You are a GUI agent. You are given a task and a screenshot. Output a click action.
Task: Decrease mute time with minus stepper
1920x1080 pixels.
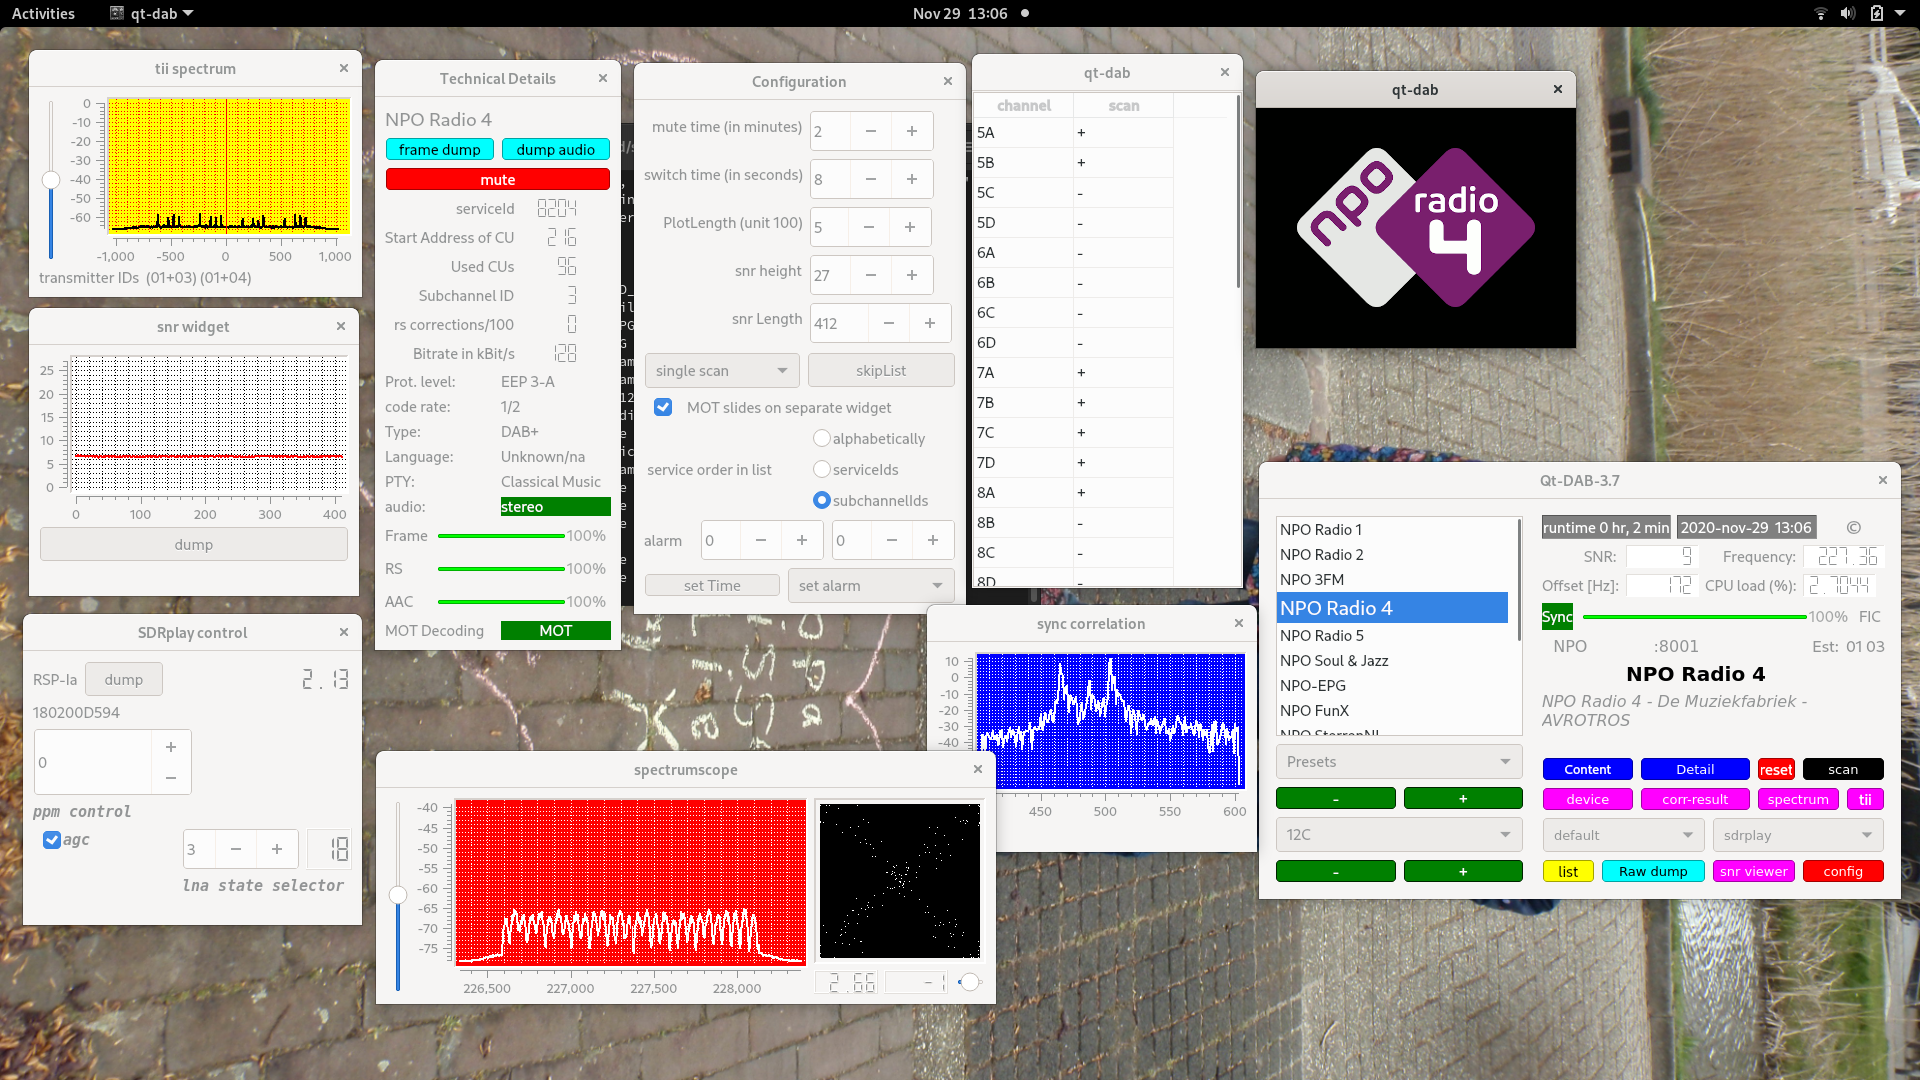click(871, 131)
